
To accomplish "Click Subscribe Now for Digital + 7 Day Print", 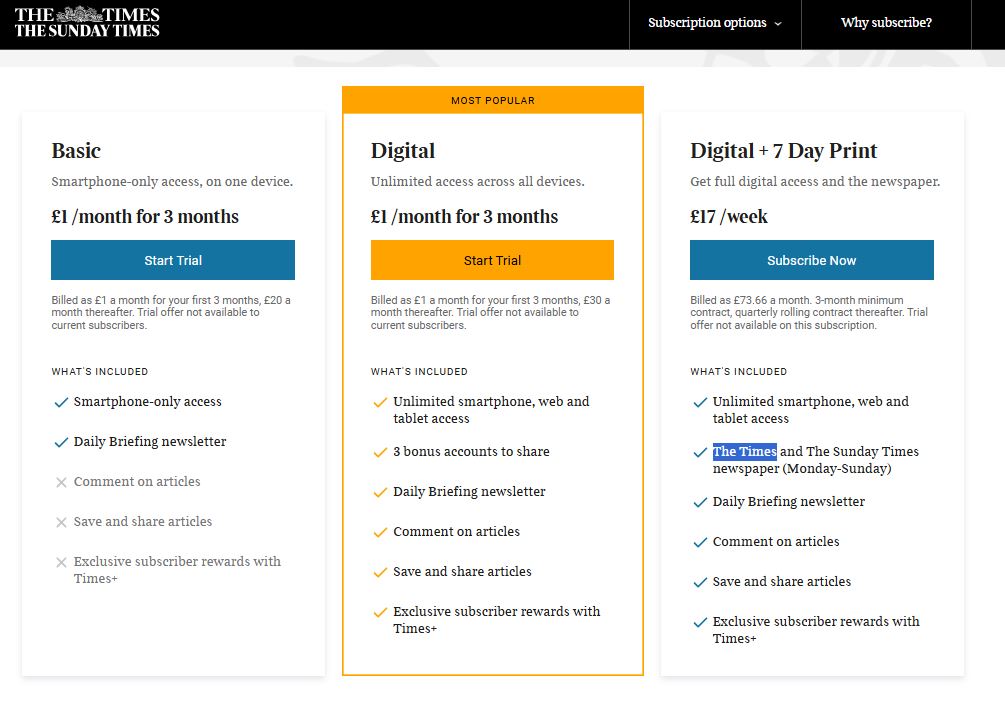I will 811,259.
